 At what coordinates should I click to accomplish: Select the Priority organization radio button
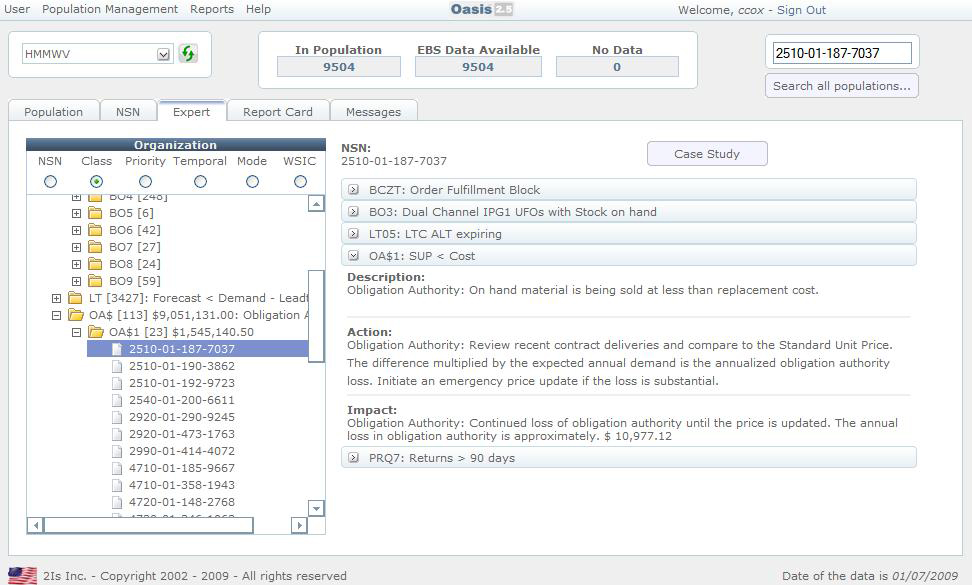pyautogui.click(x=145, y=182)
